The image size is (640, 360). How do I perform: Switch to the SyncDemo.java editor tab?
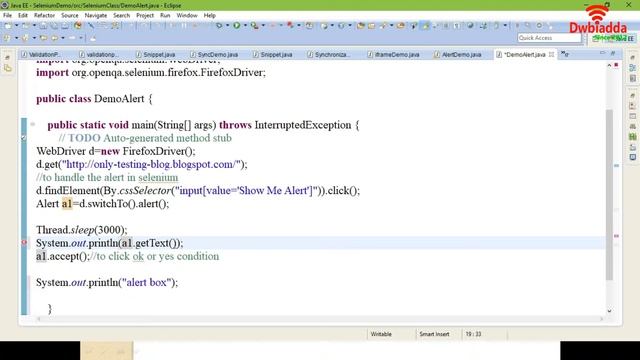[214, 54]
